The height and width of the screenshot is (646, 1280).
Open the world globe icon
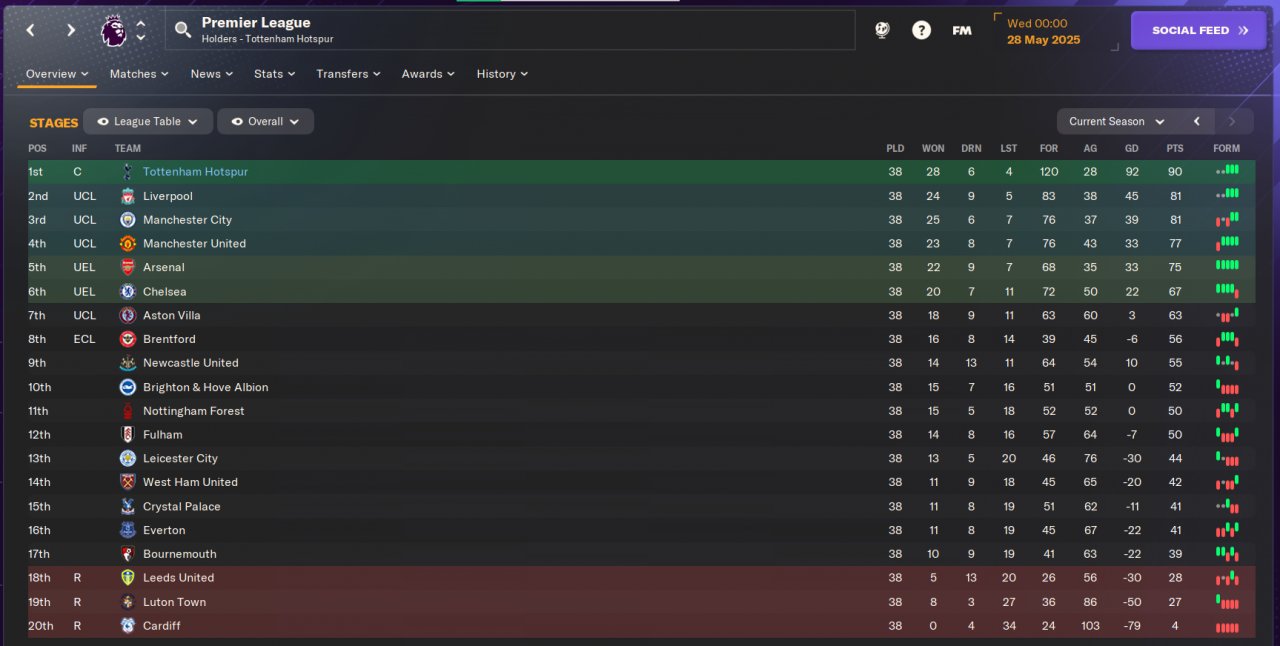[882, 30]
